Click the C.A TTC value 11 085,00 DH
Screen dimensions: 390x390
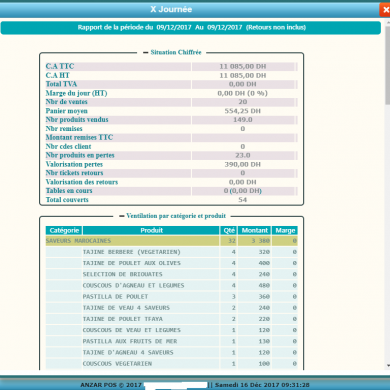[243, 66]
